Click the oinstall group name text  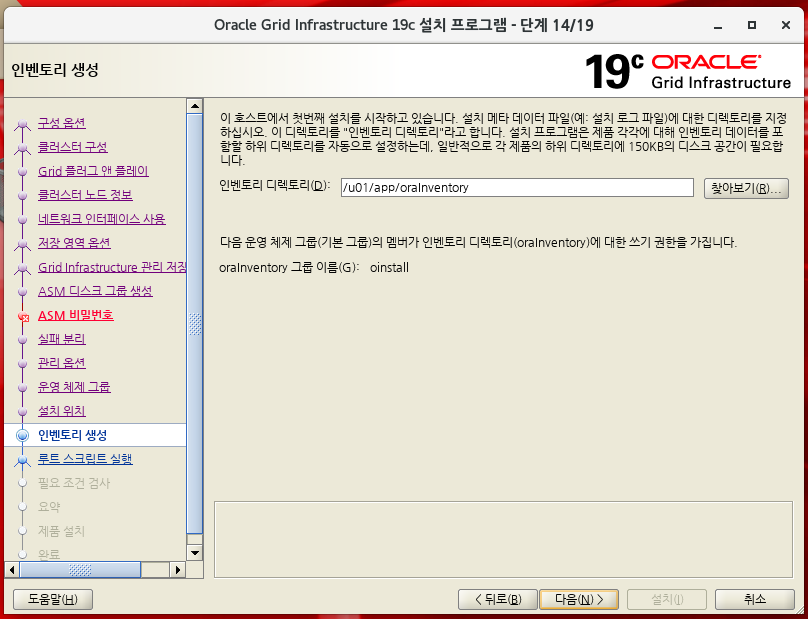tap(390, 268)
